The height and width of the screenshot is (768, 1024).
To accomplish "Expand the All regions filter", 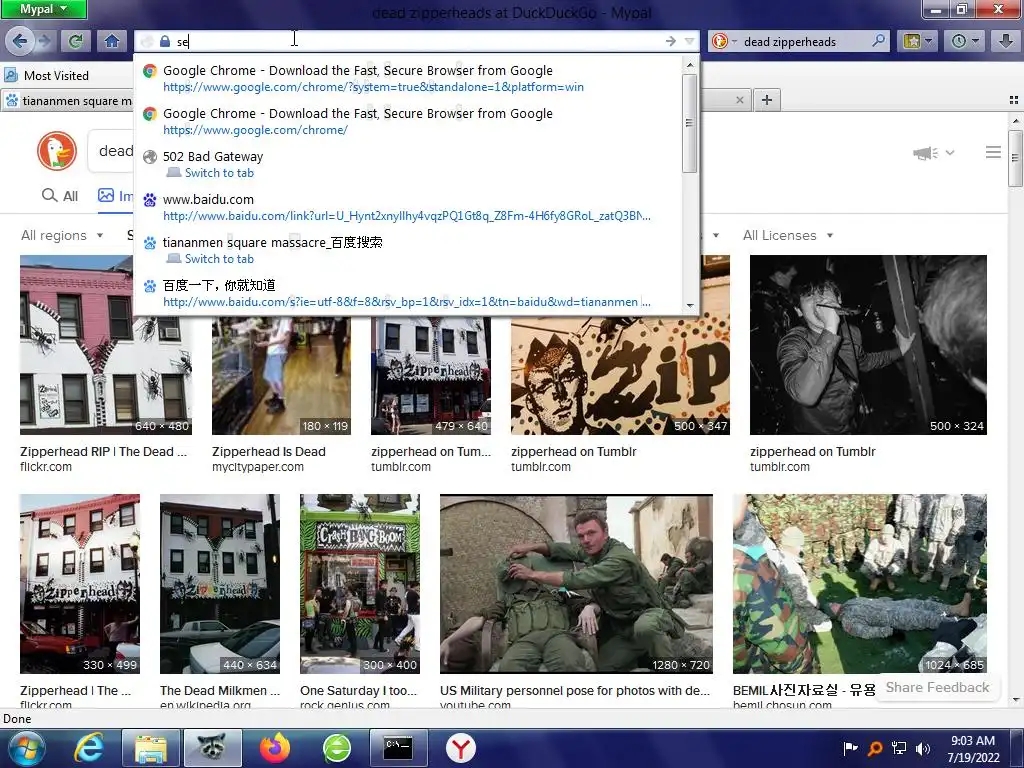I will point(62,235).
